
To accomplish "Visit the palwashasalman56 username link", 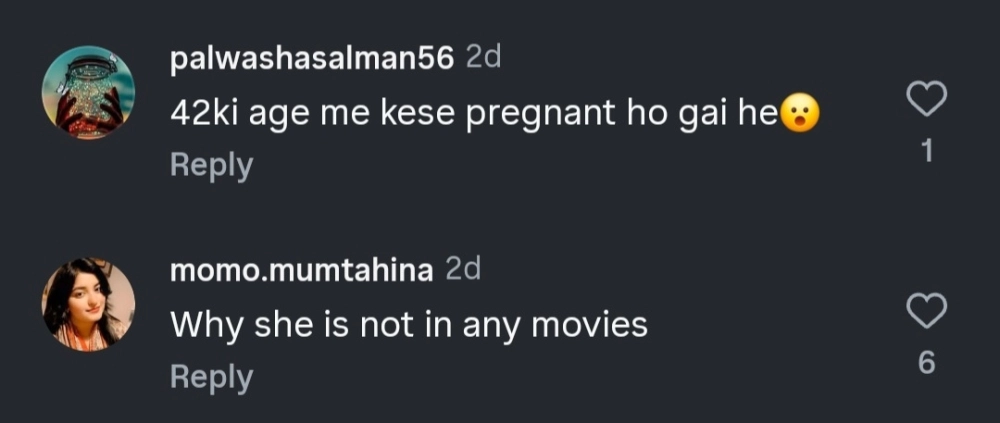I will click(x=312, y=60).
